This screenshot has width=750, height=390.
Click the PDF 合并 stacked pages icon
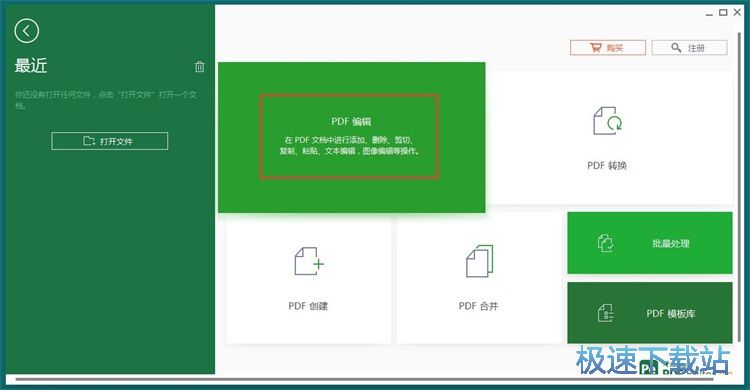[479, 261]
